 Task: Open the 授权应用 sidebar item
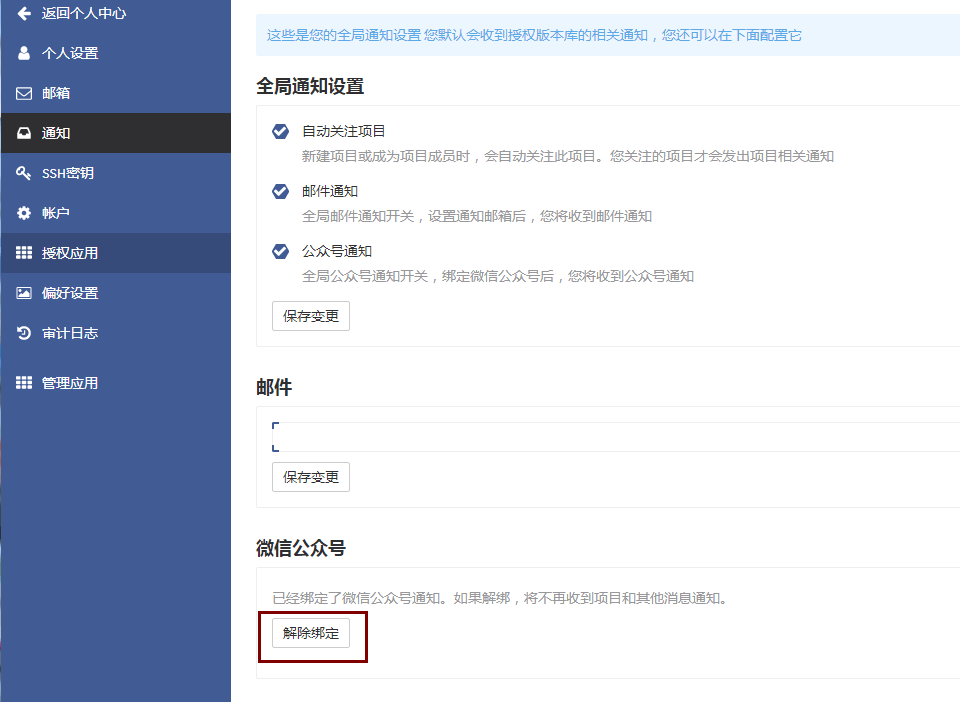coord(70,253)
